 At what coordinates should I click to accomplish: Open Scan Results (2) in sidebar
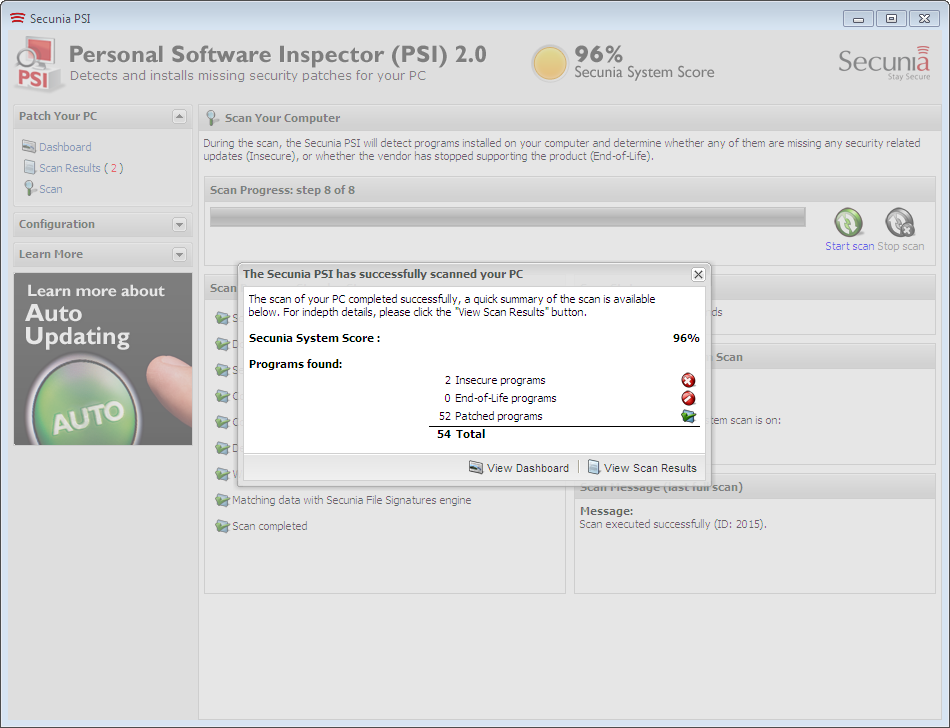point(81,168)
